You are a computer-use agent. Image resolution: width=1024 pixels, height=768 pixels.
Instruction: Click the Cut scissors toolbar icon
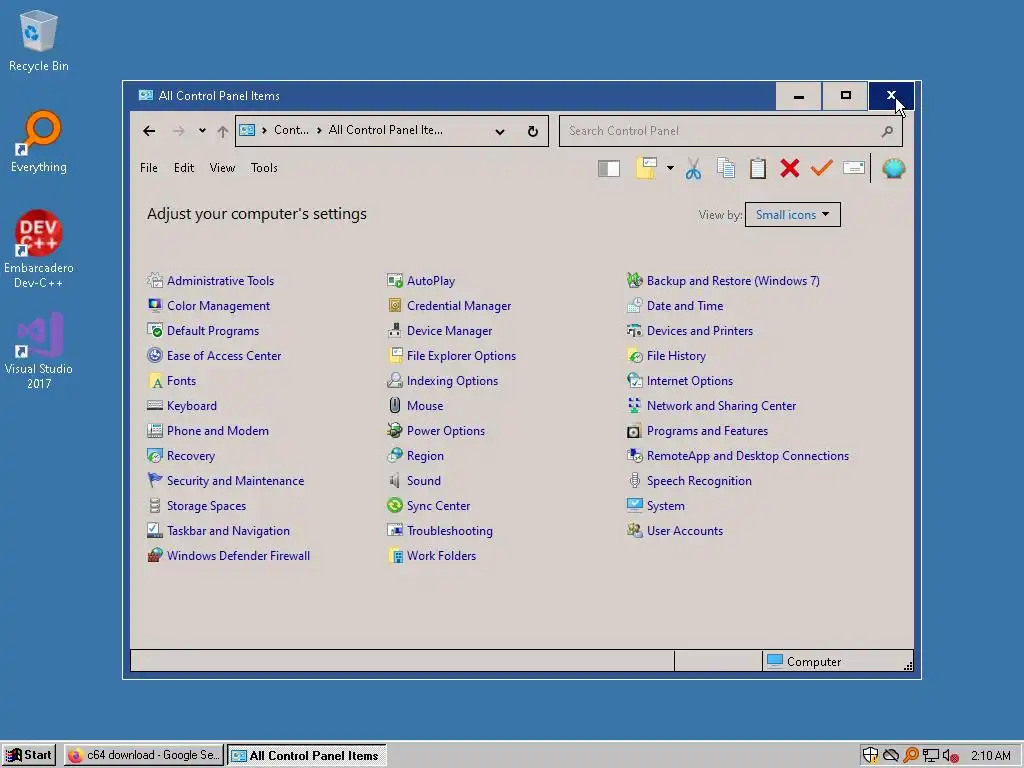(x=694, y=168)
